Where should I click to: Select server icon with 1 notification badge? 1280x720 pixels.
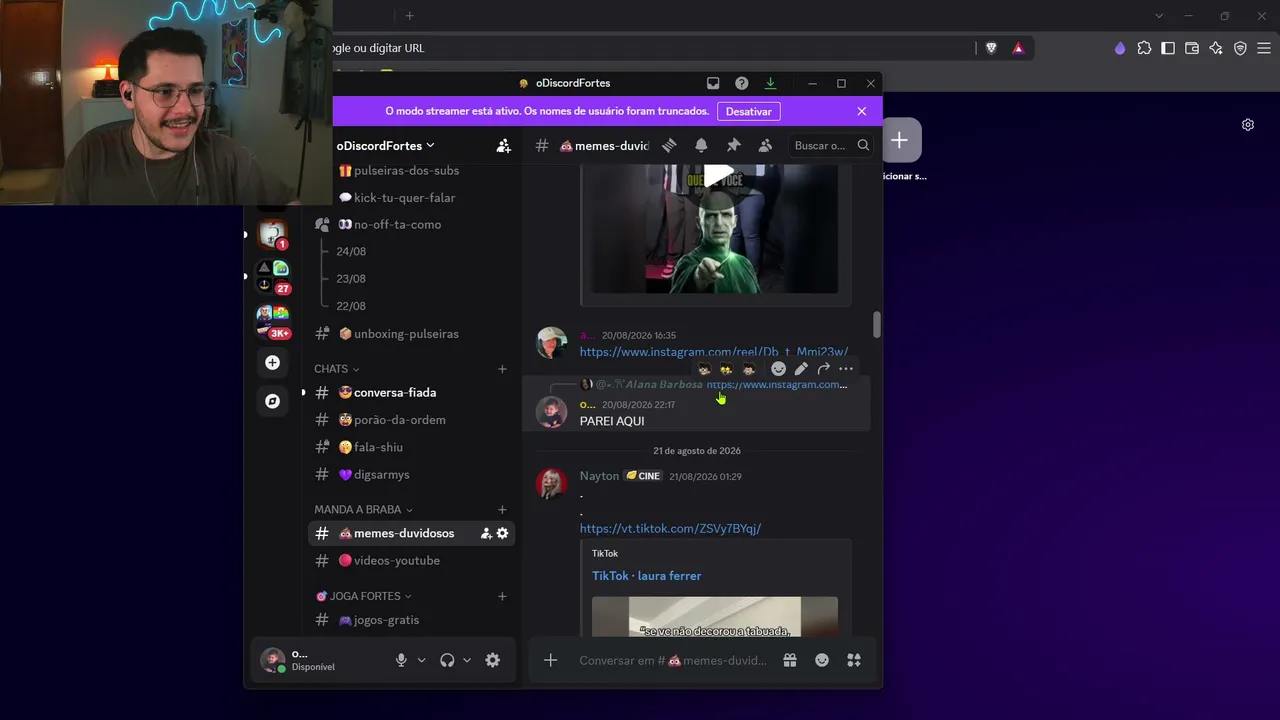click(x=272, y=235)
